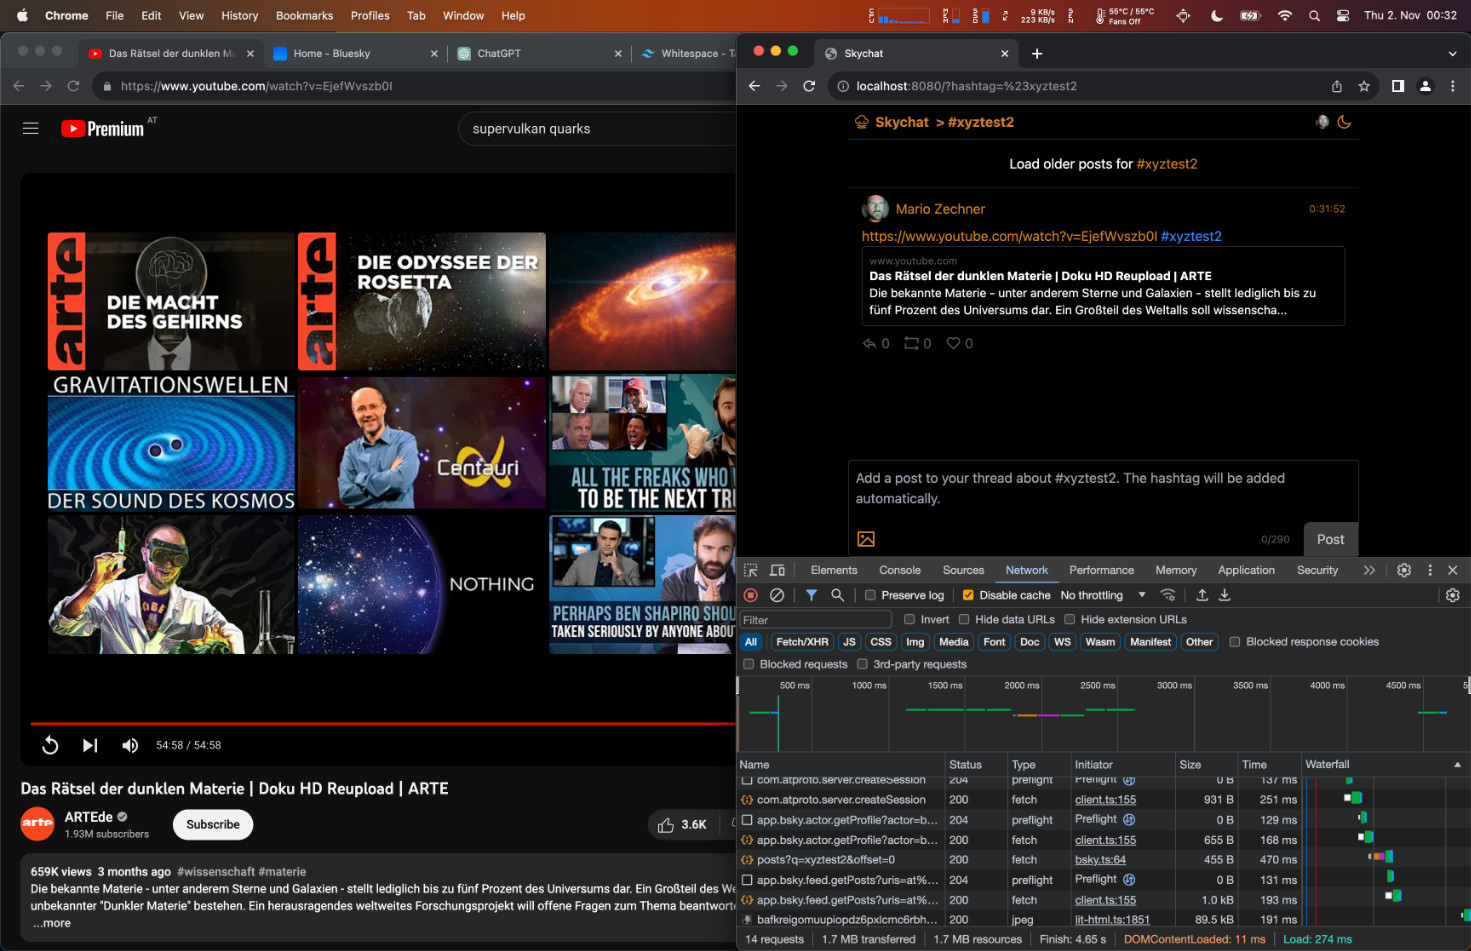Stop recording the network log
This screenshot has height=951, width=1471.
pyautogui.click(x=751, y=595)
